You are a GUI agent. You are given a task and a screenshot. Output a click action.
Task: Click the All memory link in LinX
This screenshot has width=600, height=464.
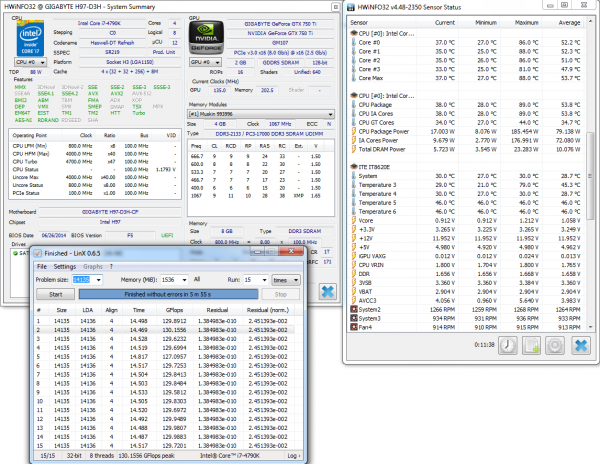point(197,280)
